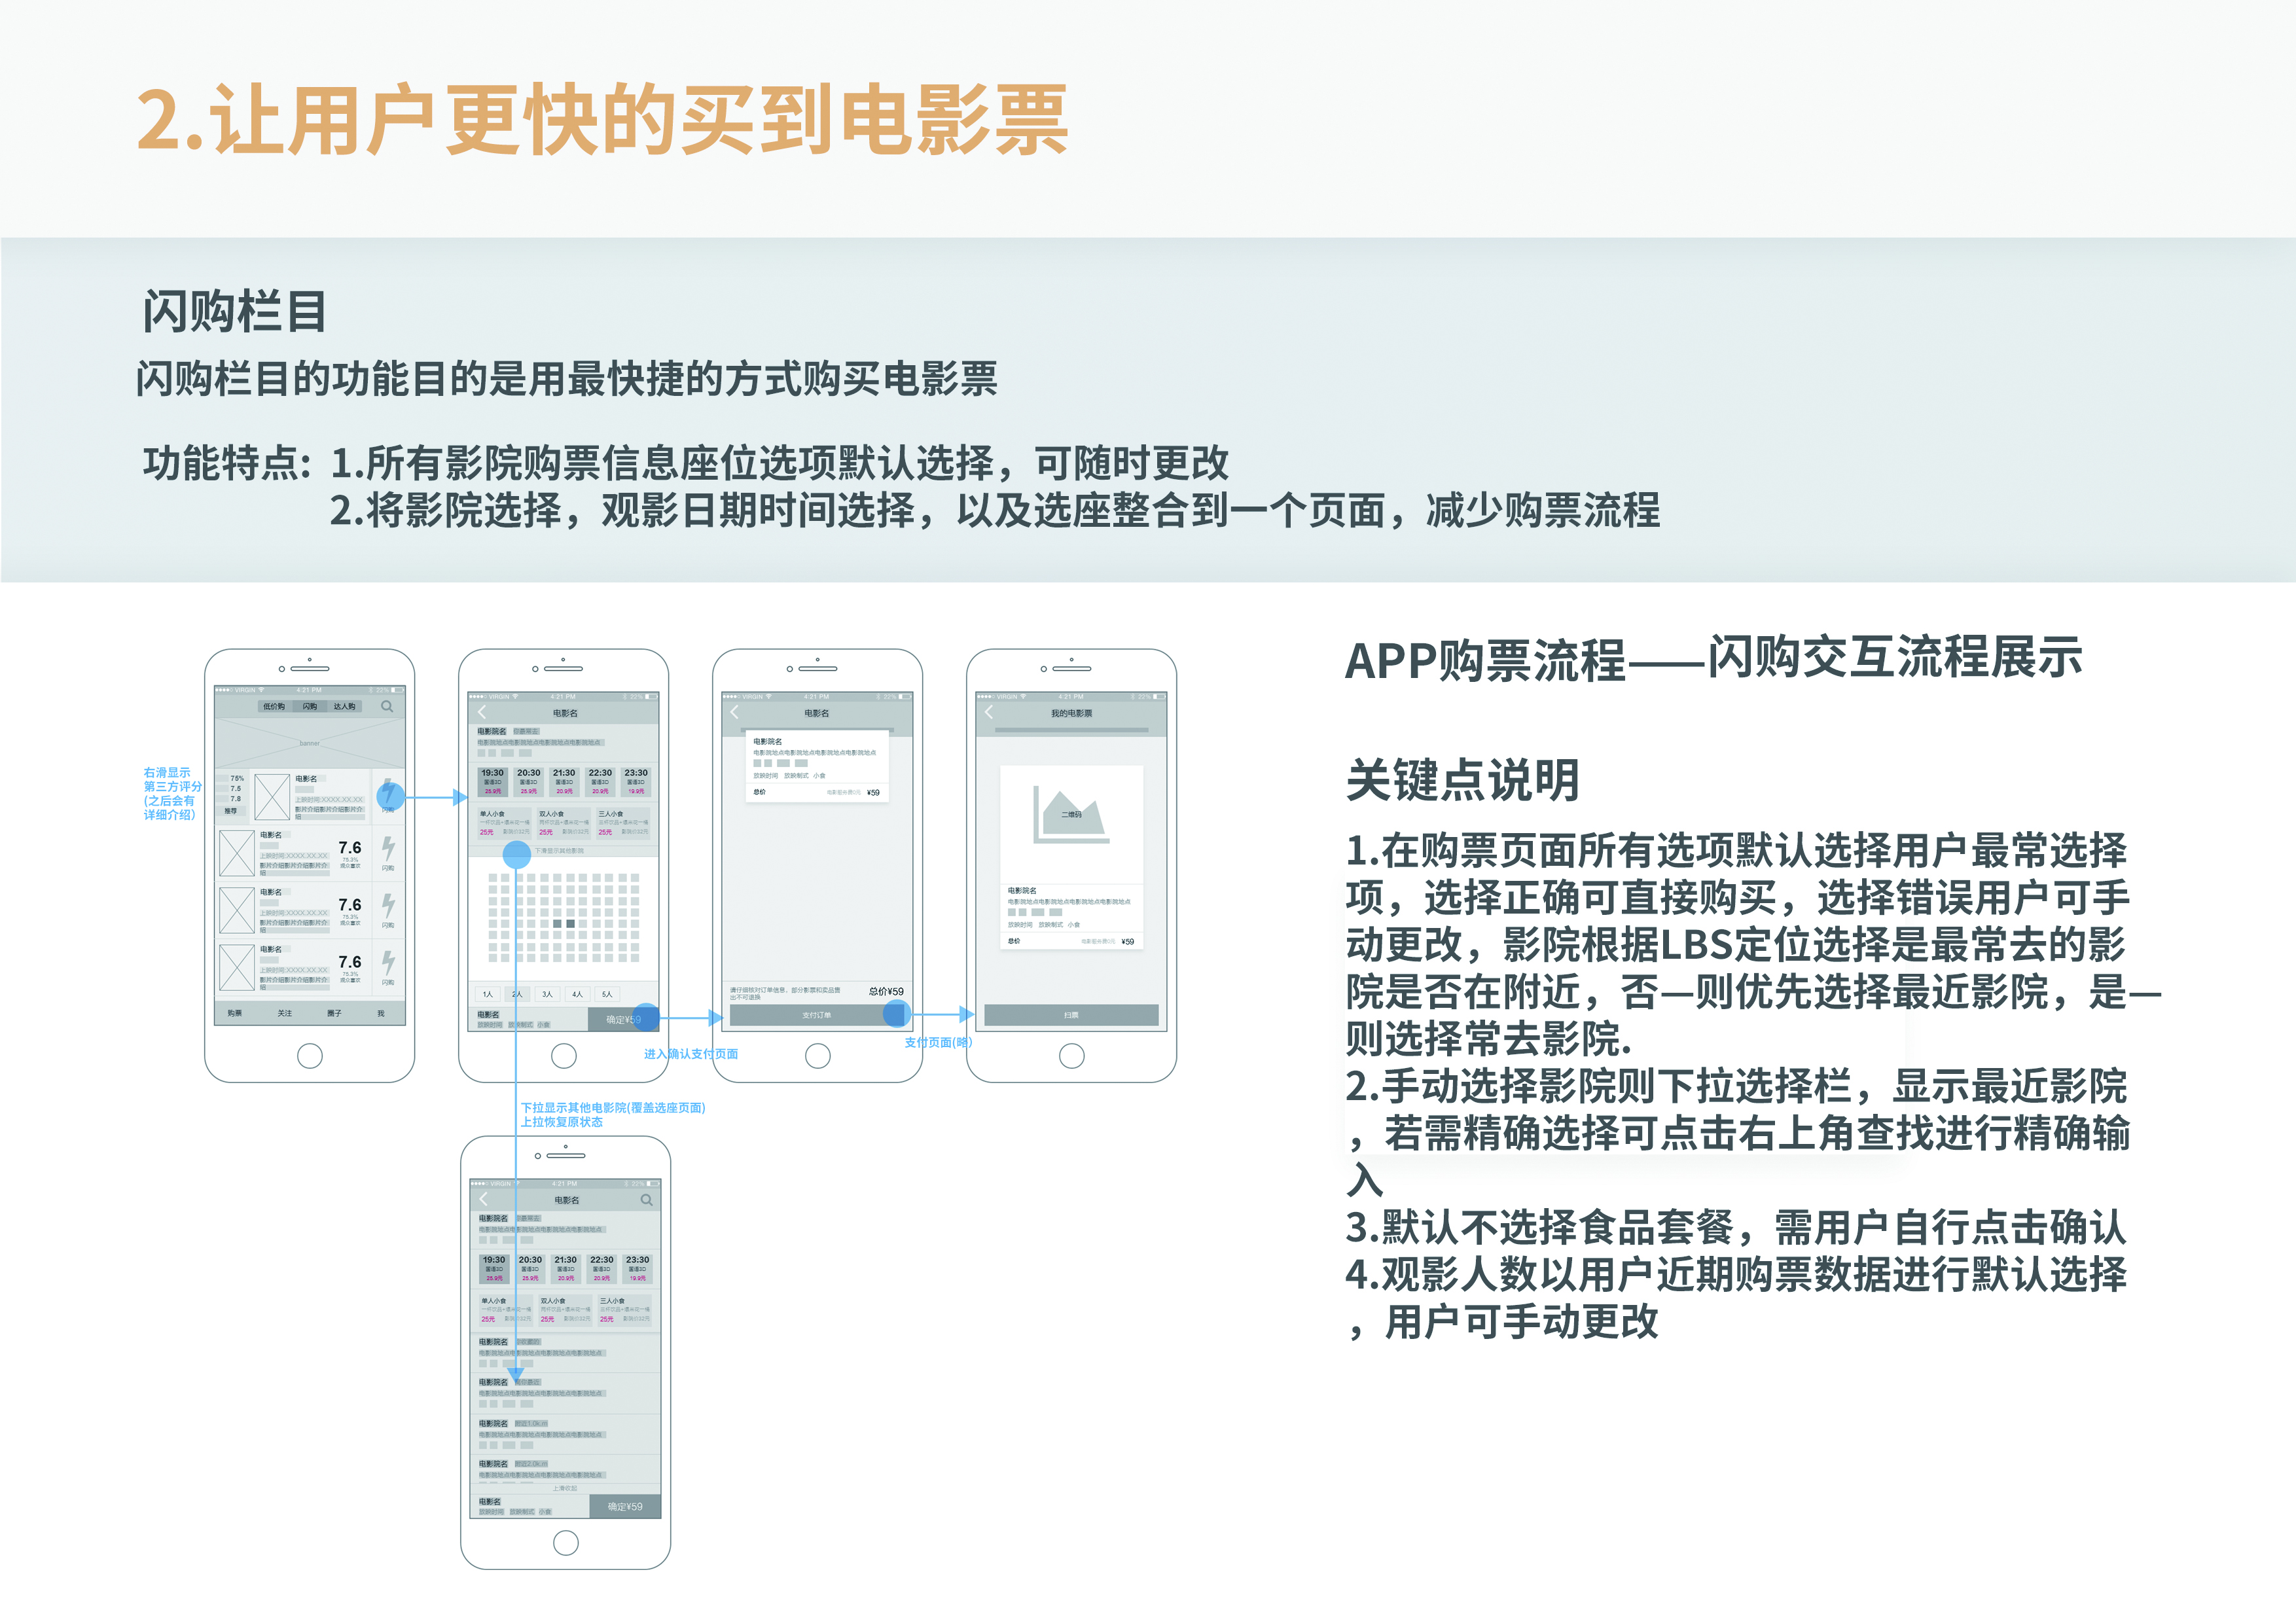Tap home button of cinema list phone
This screenshot has width=2296, height=1623.
(x=566, y=1542)
